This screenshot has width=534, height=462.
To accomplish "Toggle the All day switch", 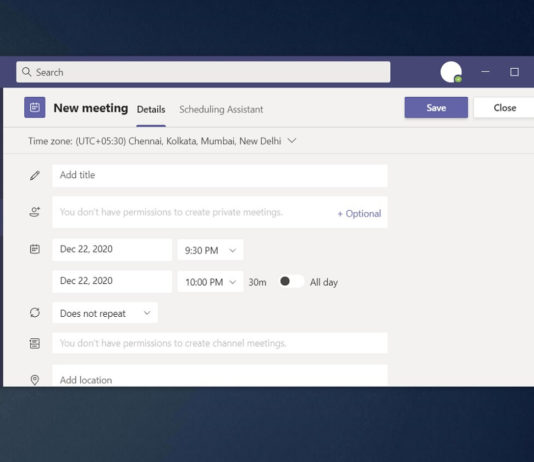I will tap(292, 281).
